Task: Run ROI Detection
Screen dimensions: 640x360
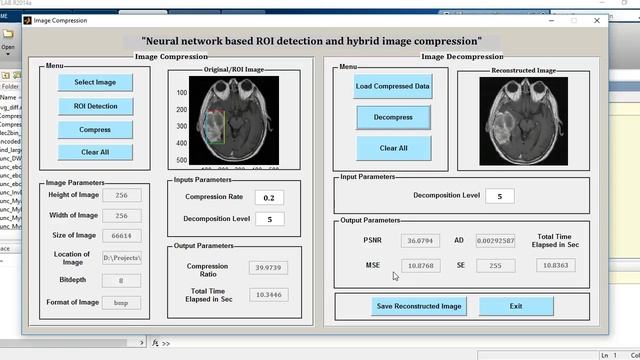Action: pyautogui.click(x=96, y=106)
